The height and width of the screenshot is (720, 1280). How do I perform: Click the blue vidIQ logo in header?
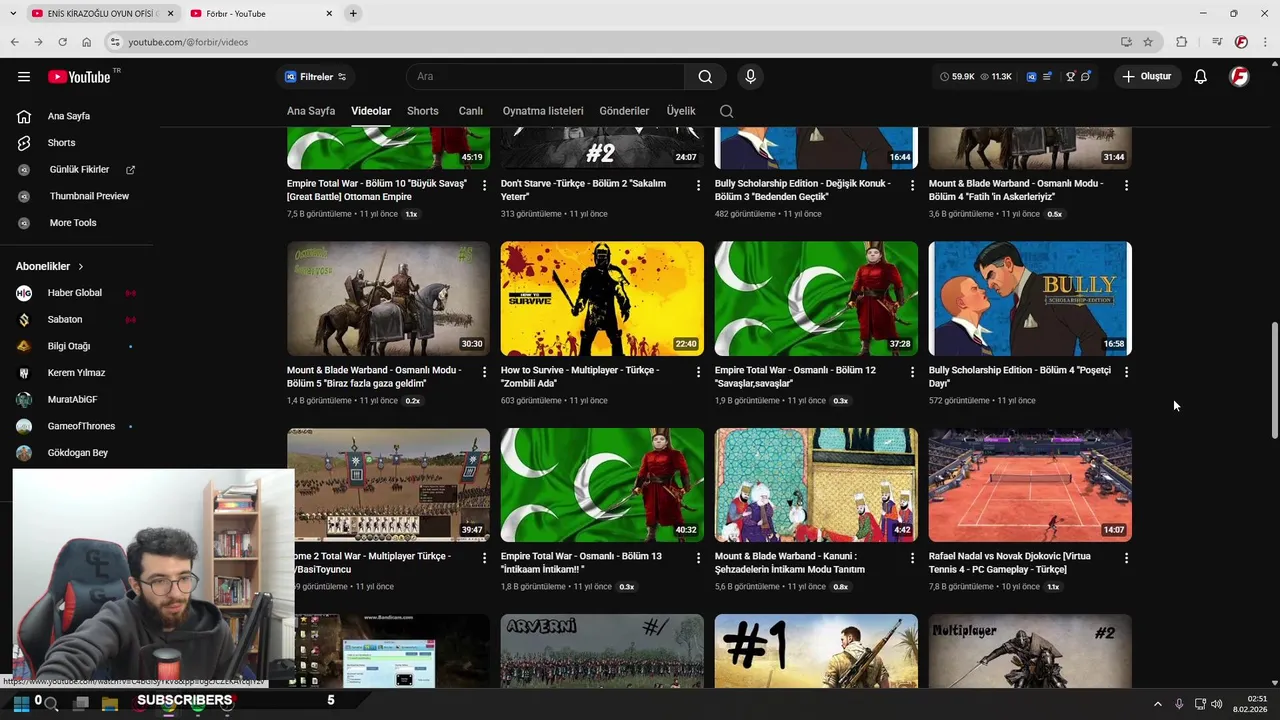[1031, 77]
